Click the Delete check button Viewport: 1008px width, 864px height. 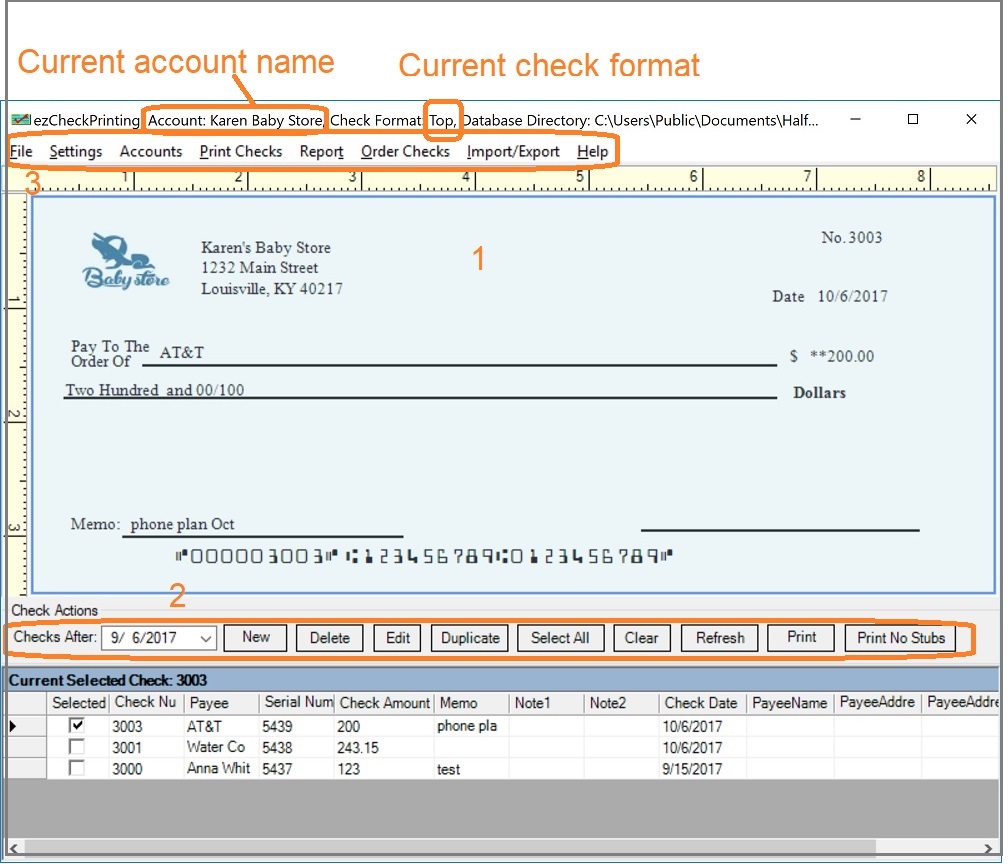pos(329,638)
